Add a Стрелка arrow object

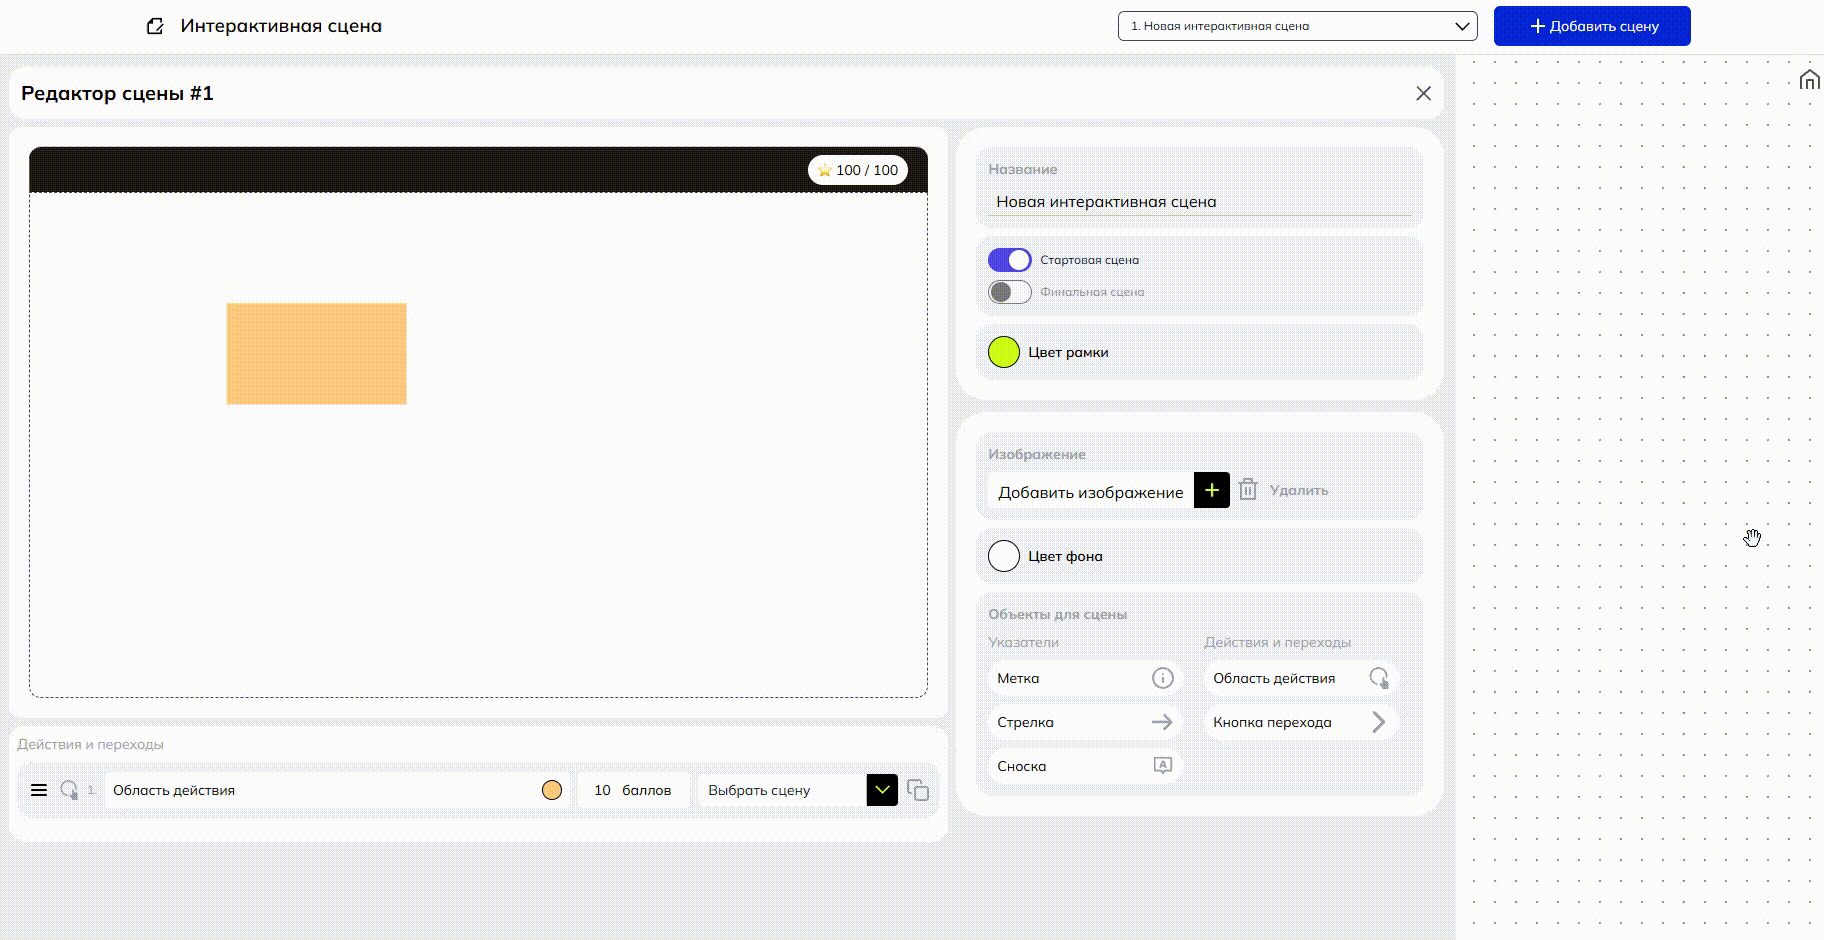point(1084,722)
